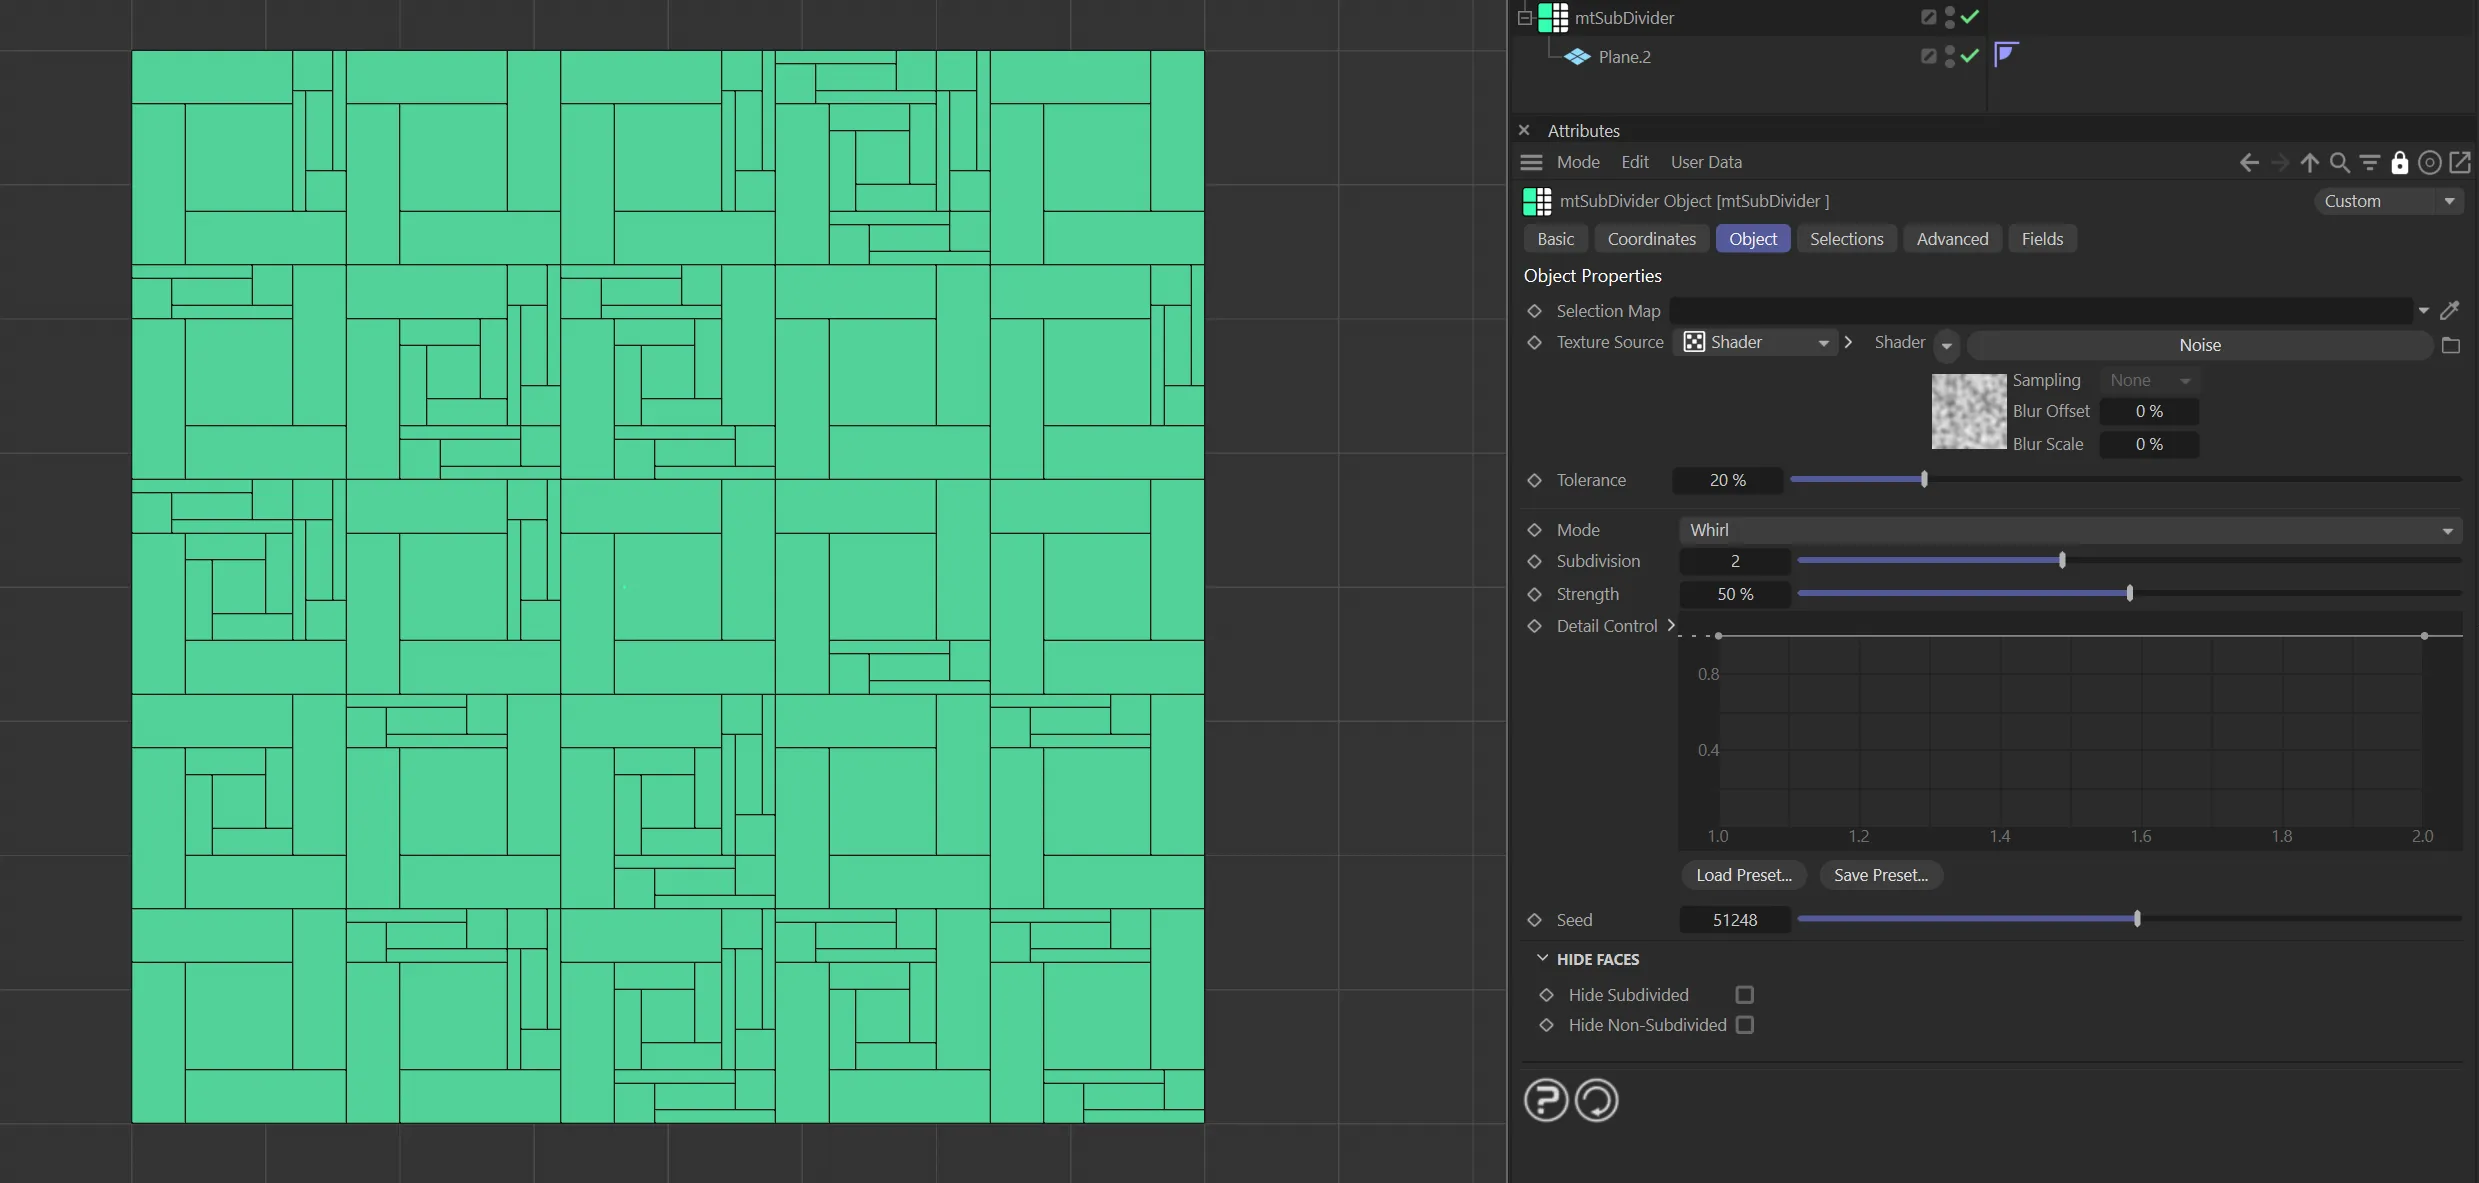Click the Load Preset button

1743,875
